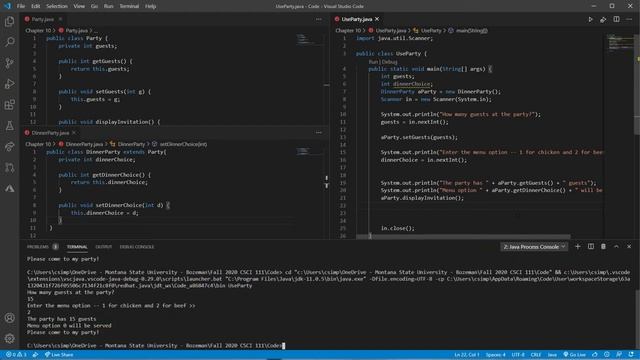
Task: Close the UseParty.java tab
Action: 377,19
